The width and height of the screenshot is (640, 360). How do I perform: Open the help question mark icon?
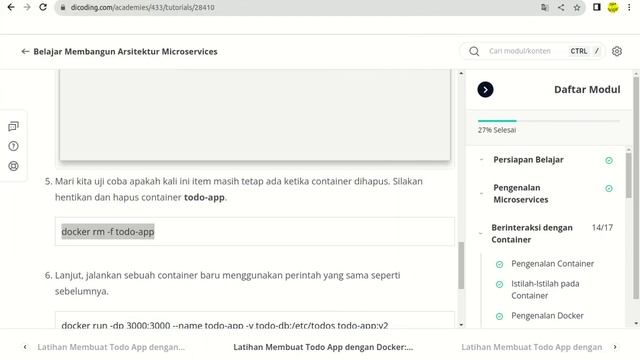point(13,146)
